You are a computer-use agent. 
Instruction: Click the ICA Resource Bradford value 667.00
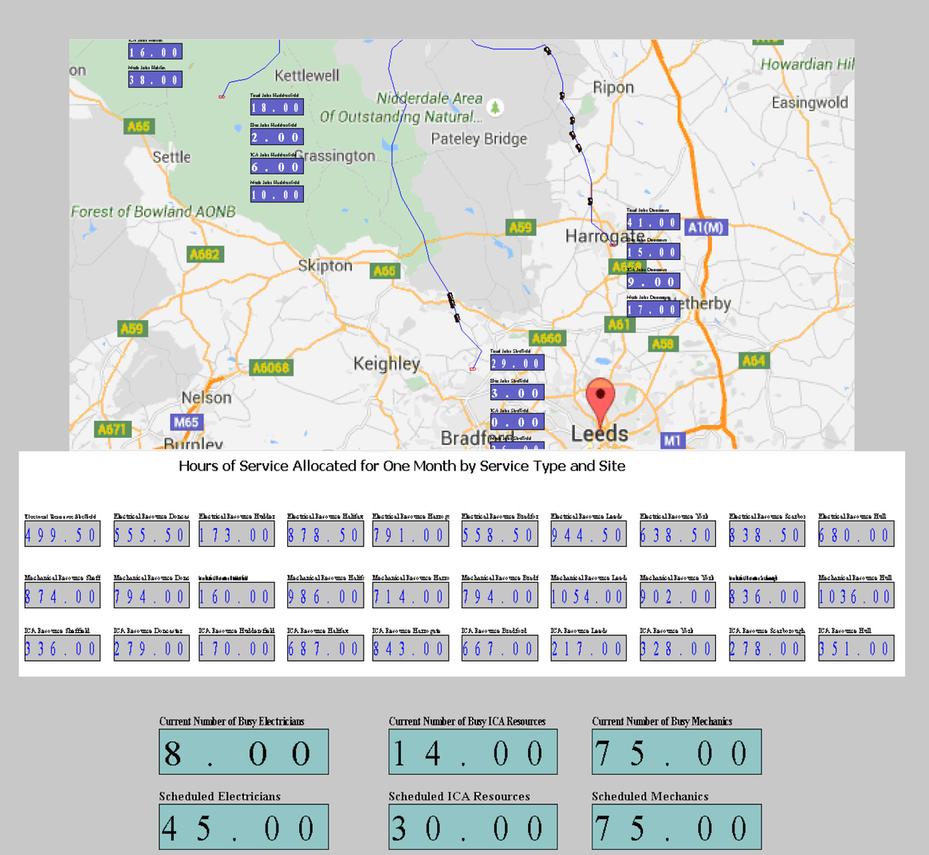[499, 648]
